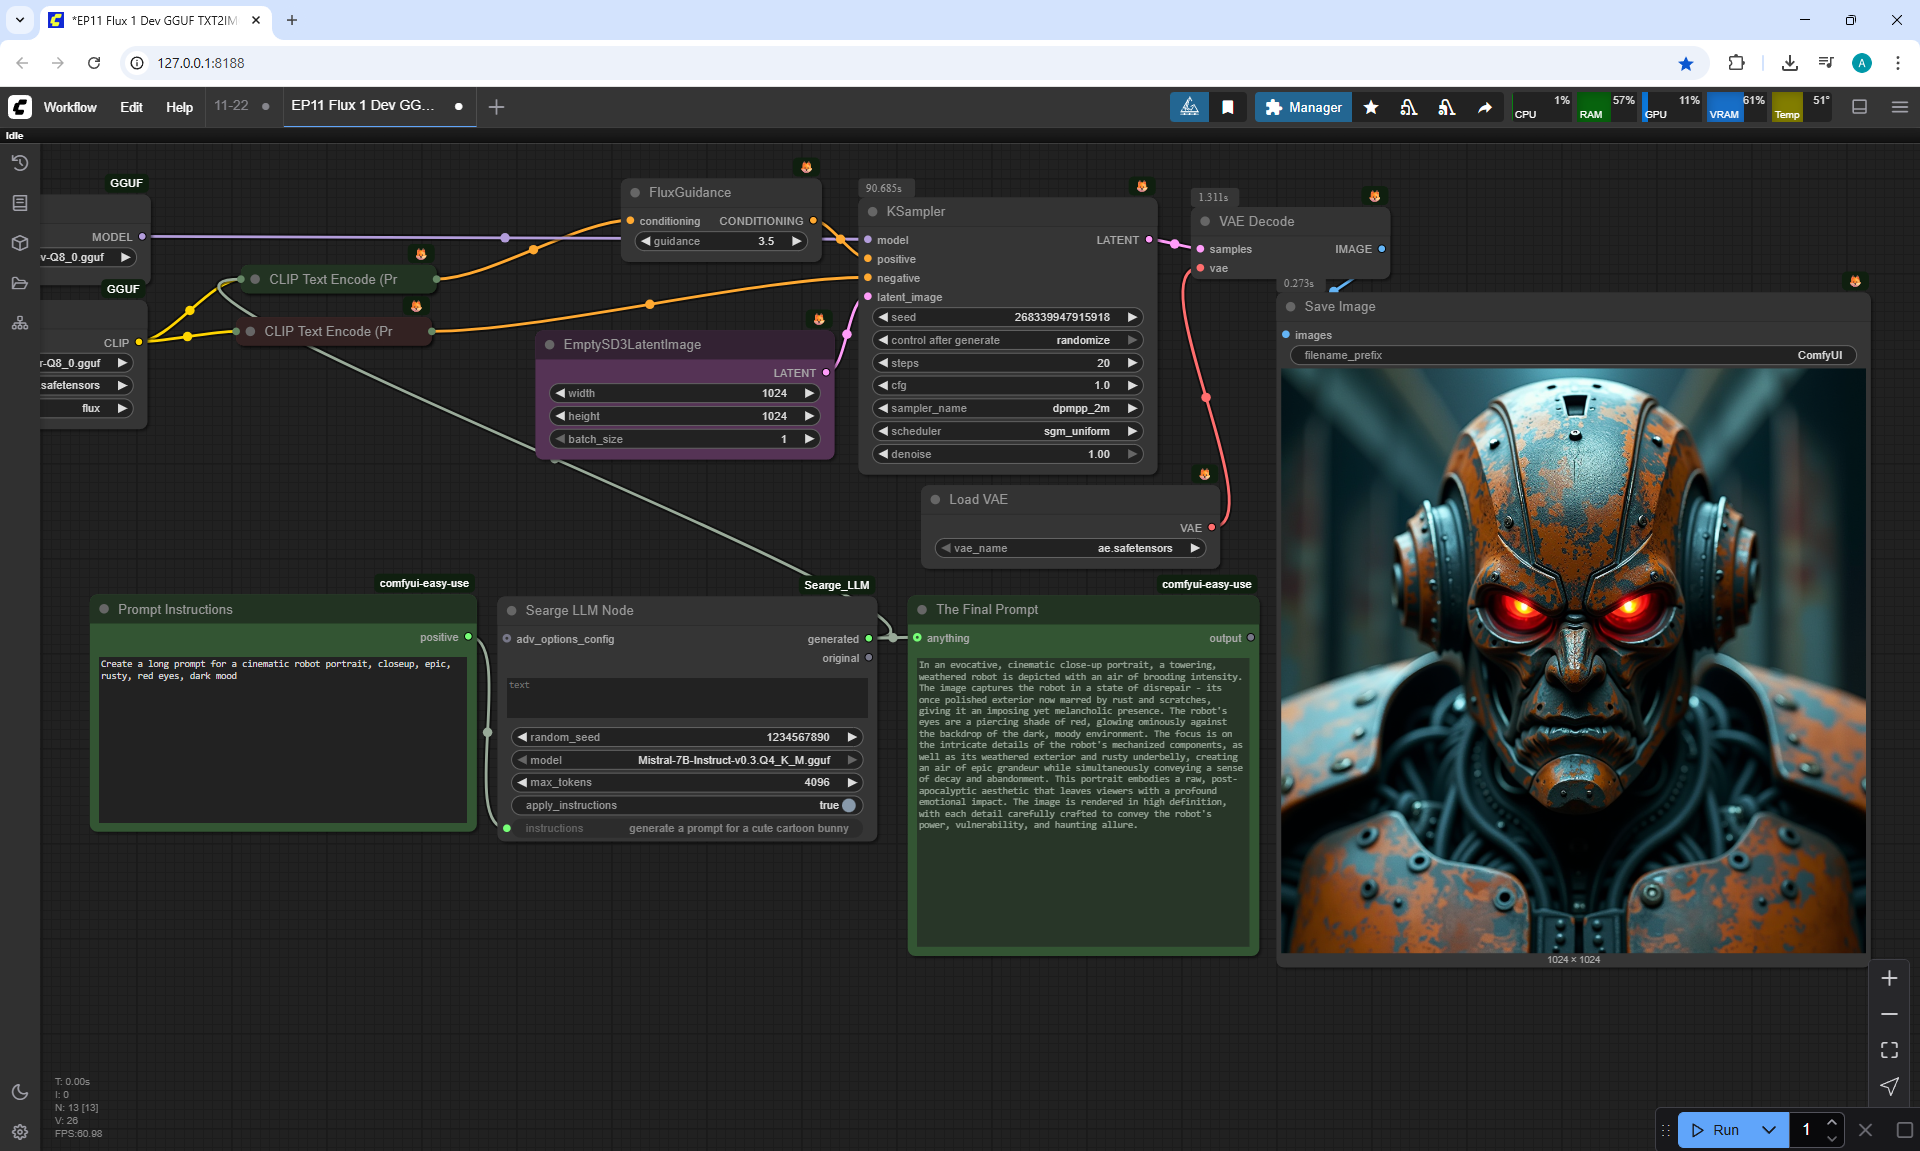
Task: Toggle dark theme moon icon
Action: [x=20, y=1092]
